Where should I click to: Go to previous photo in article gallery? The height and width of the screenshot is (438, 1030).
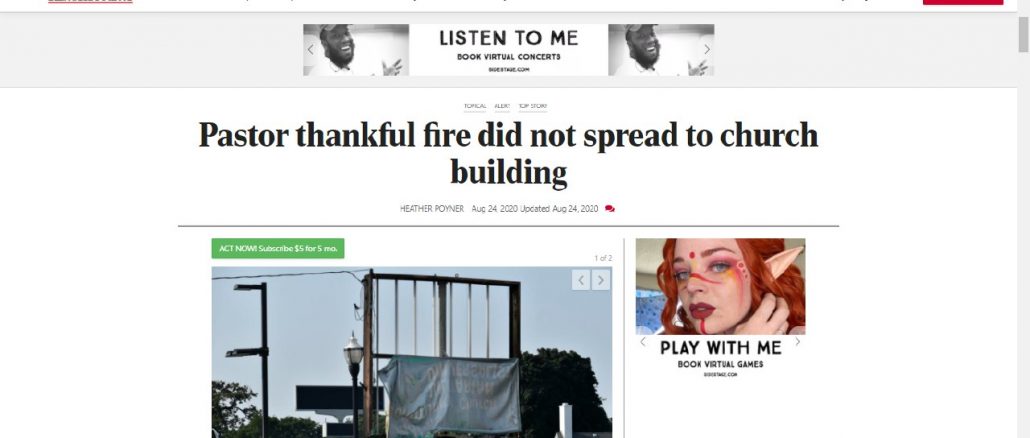[x=581, y=280]
